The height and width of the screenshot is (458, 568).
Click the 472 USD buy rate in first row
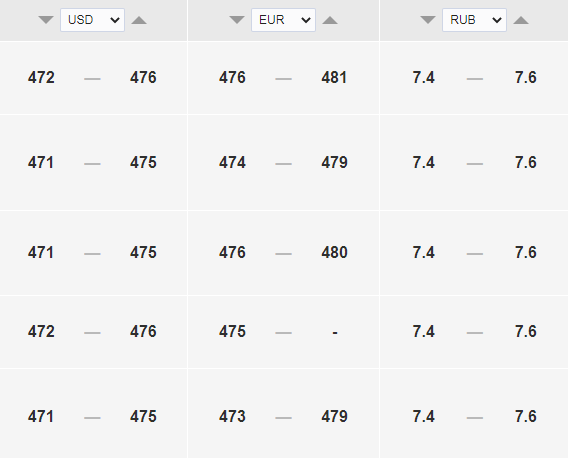coord(41,78)
